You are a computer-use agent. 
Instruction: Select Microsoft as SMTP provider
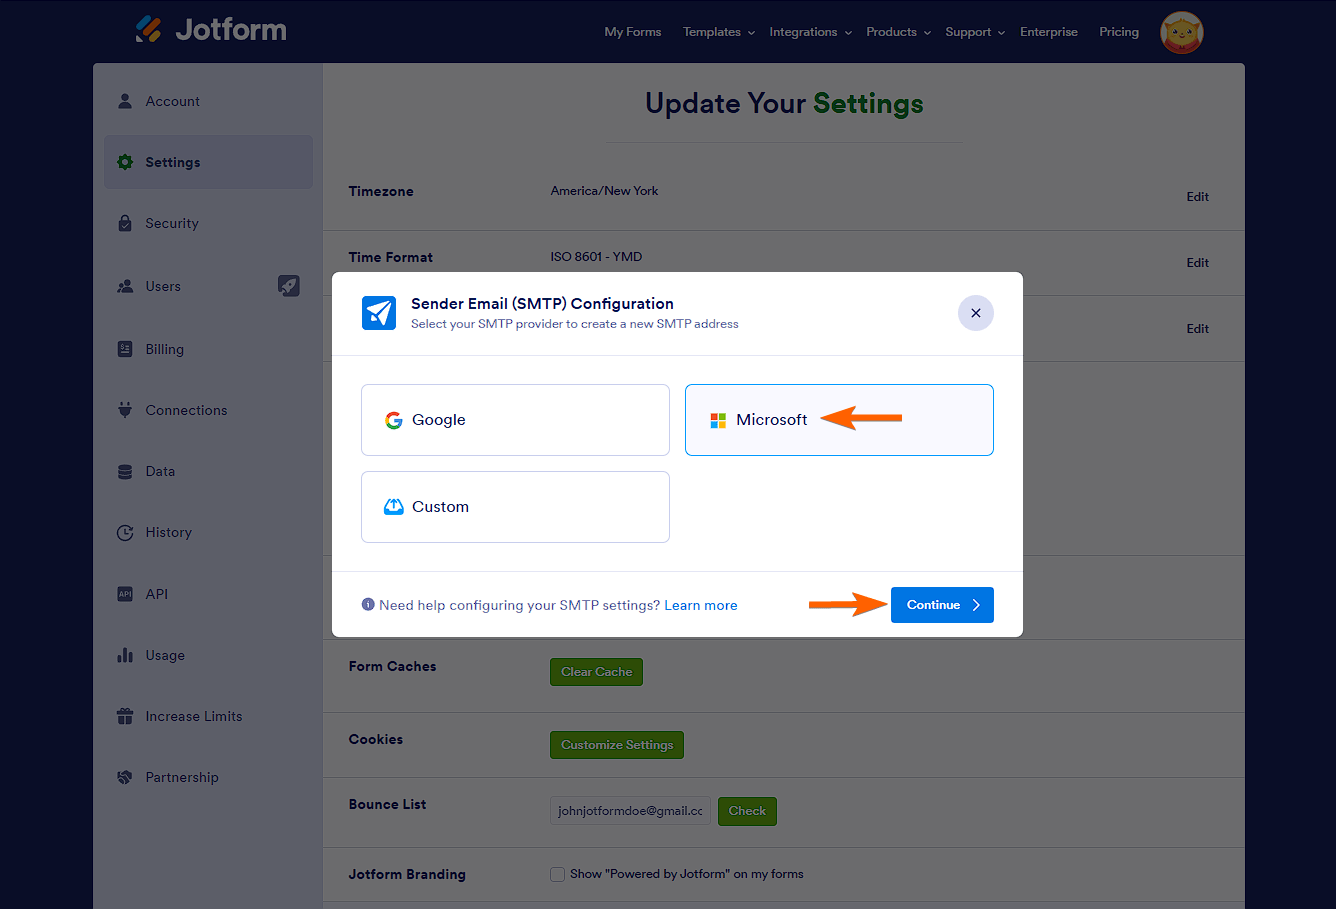point(839,420)
